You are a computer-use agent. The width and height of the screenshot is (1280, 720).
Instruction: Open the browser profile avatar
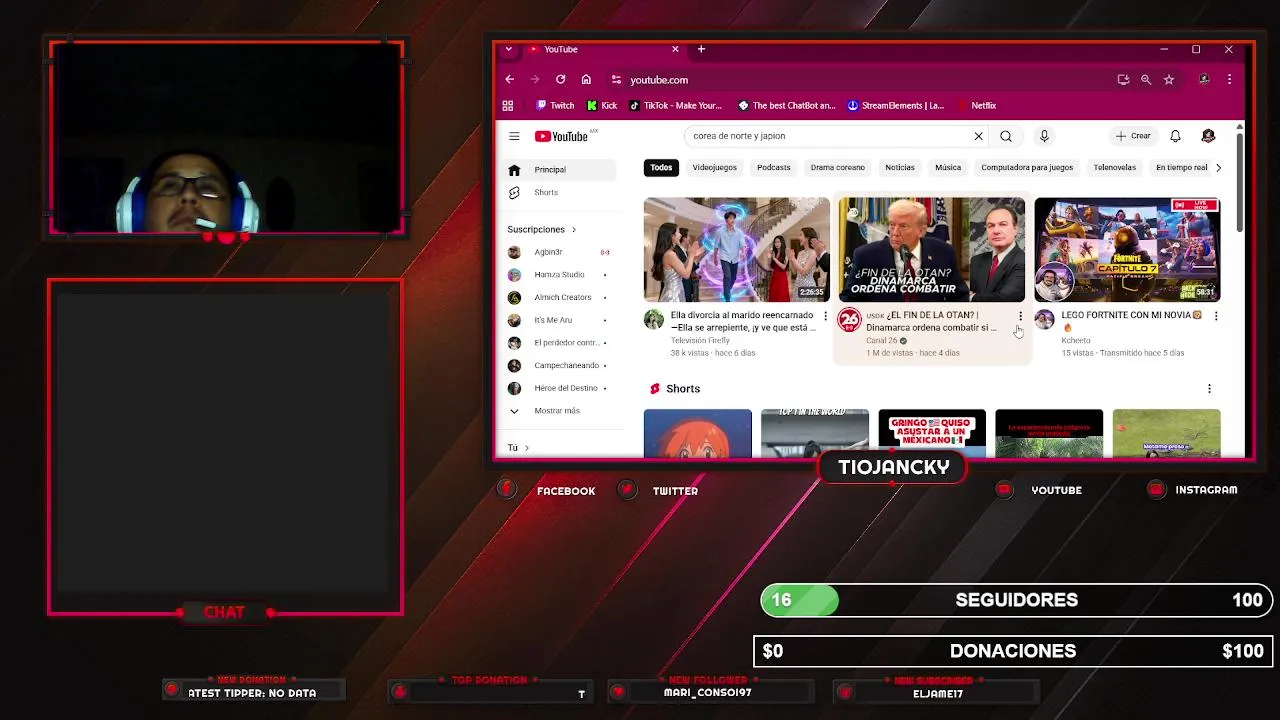click(x=1204, y=80)
